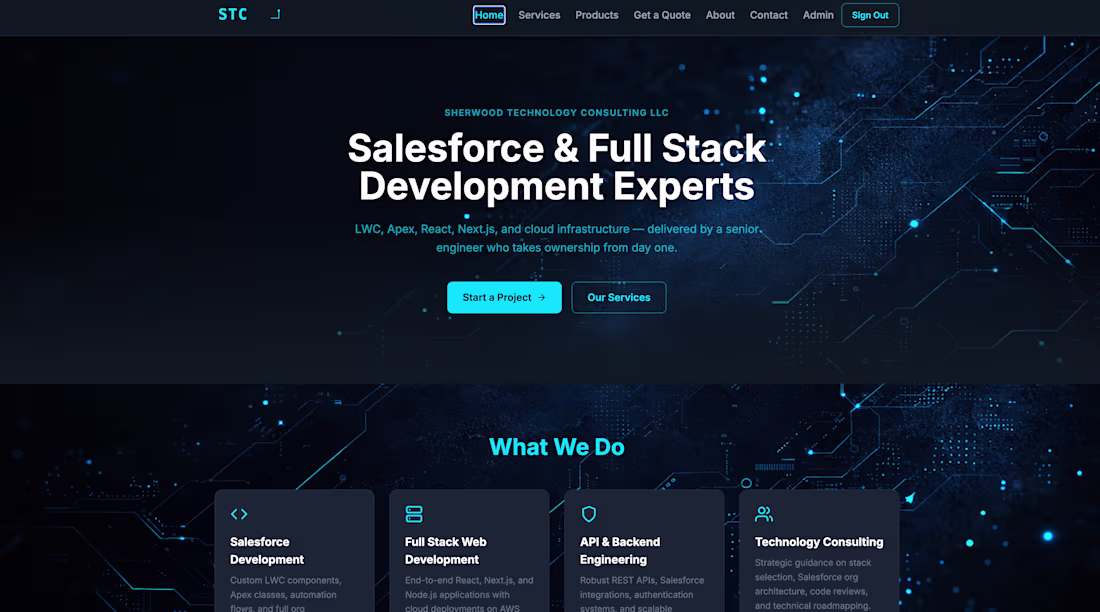
Task: Click the Our Services button
Action: pyautogui.click(x=619, y=298)
